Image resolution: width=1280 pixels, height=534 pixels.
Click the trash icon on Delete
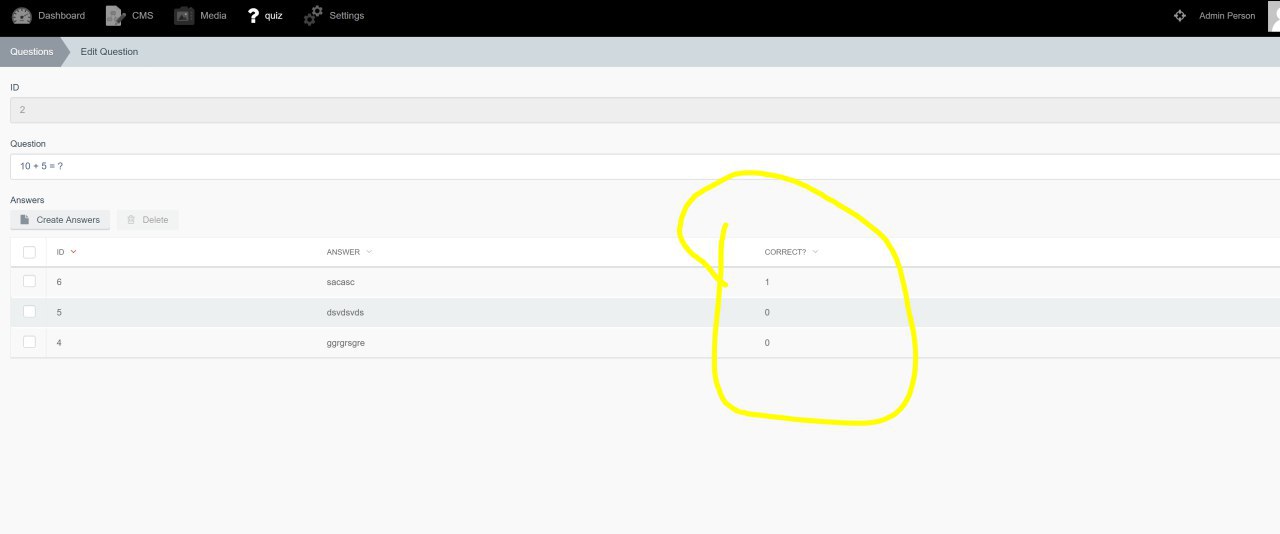pyautogui.click(x=131, y=220)
